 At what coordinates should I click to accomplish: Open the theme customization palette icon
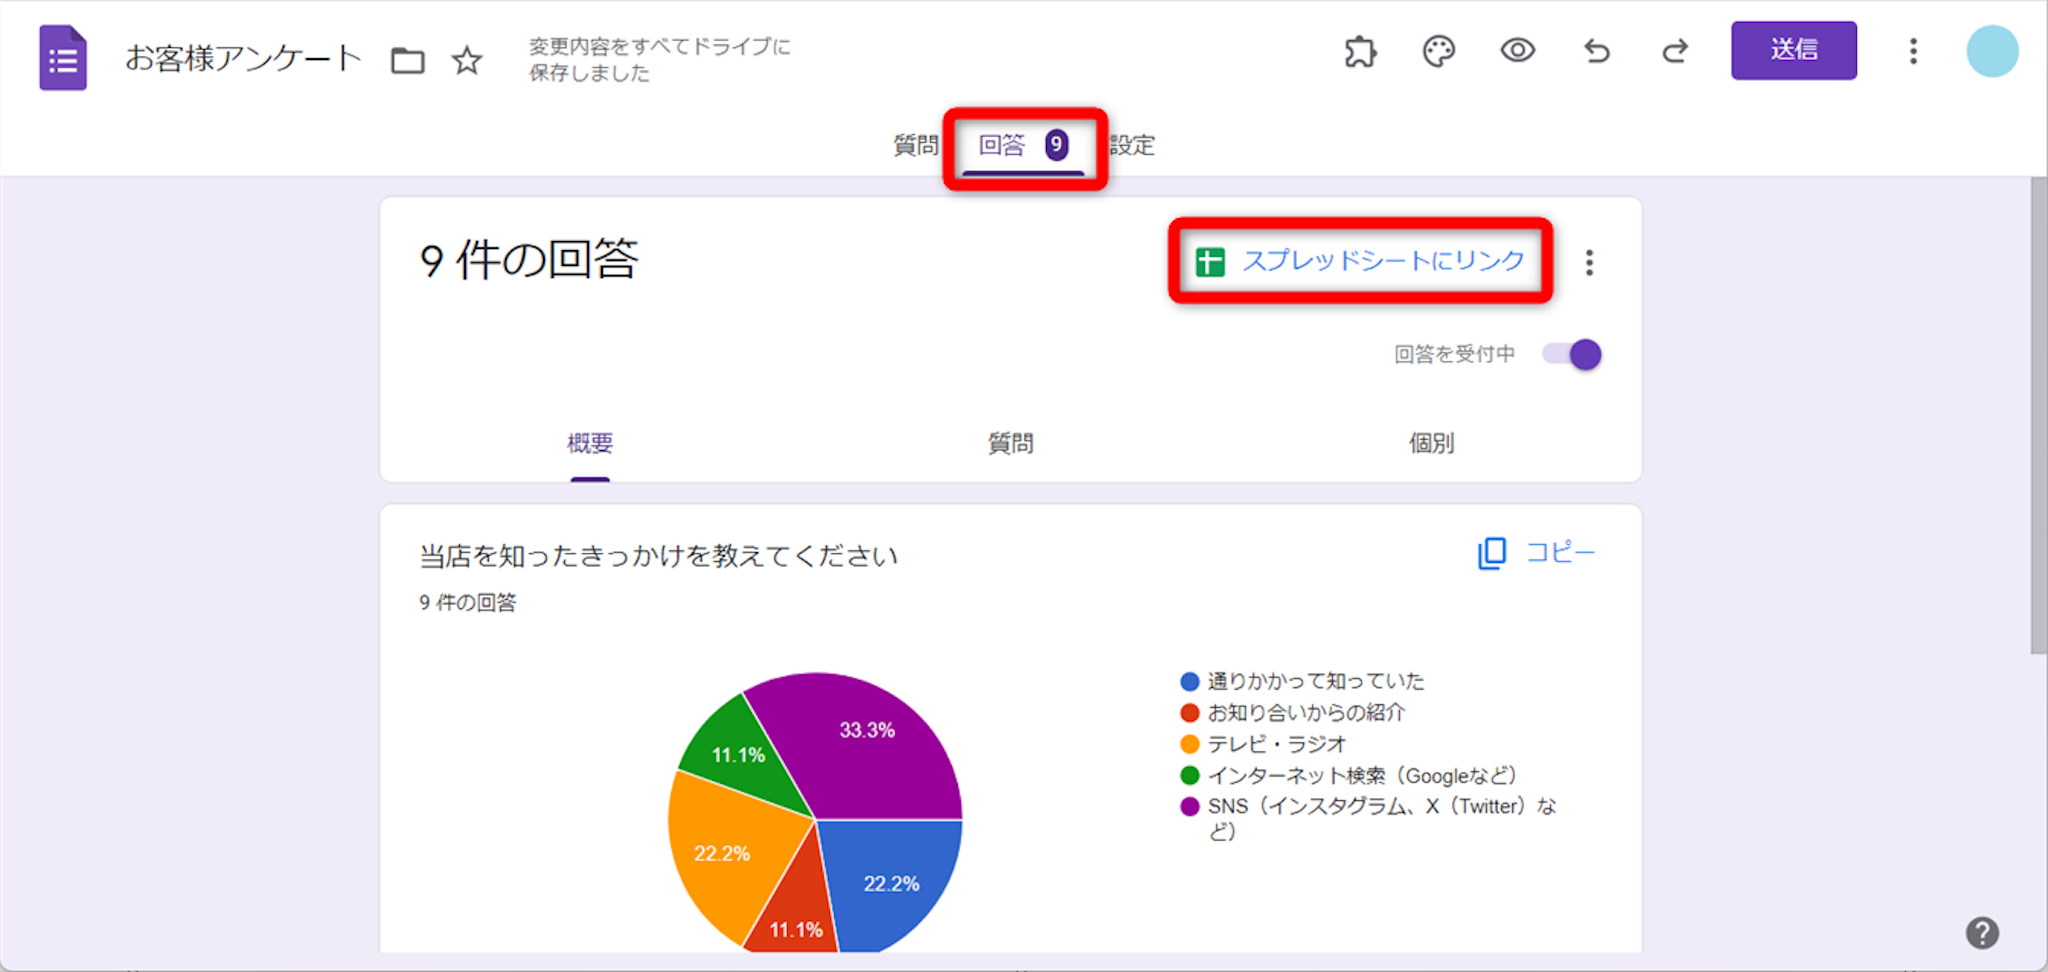coord(1438,51)
